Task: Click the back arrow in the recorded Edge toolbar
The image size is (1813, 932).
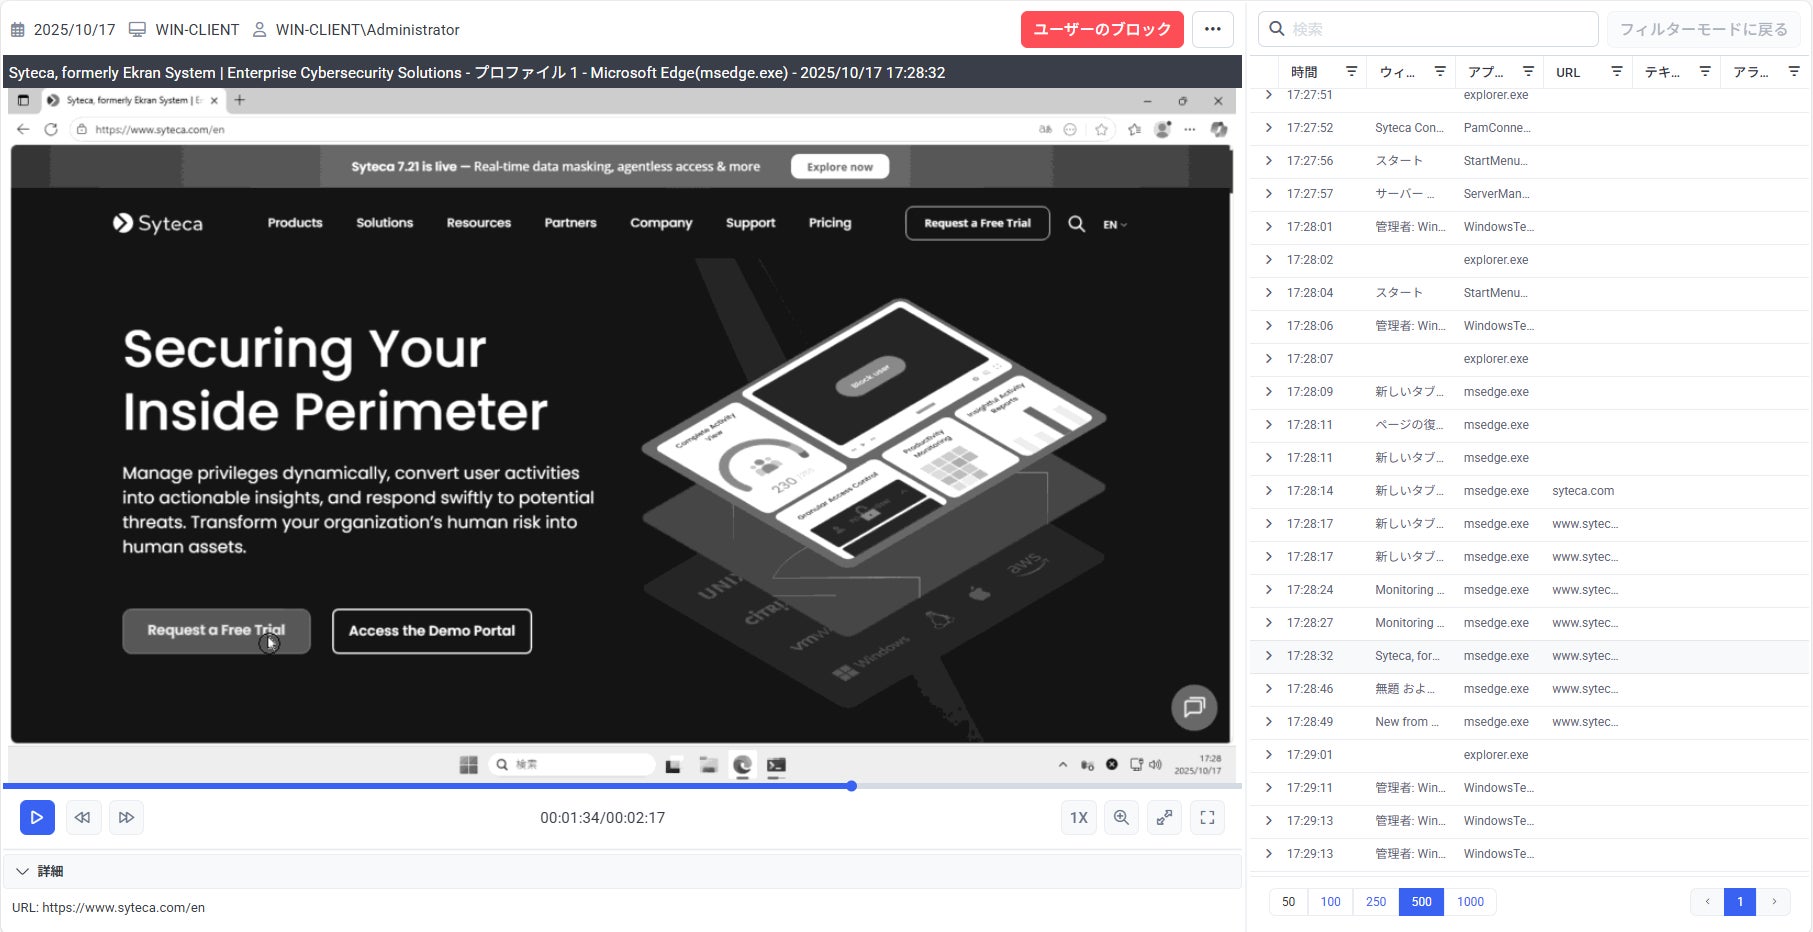Action: point(23,129)
